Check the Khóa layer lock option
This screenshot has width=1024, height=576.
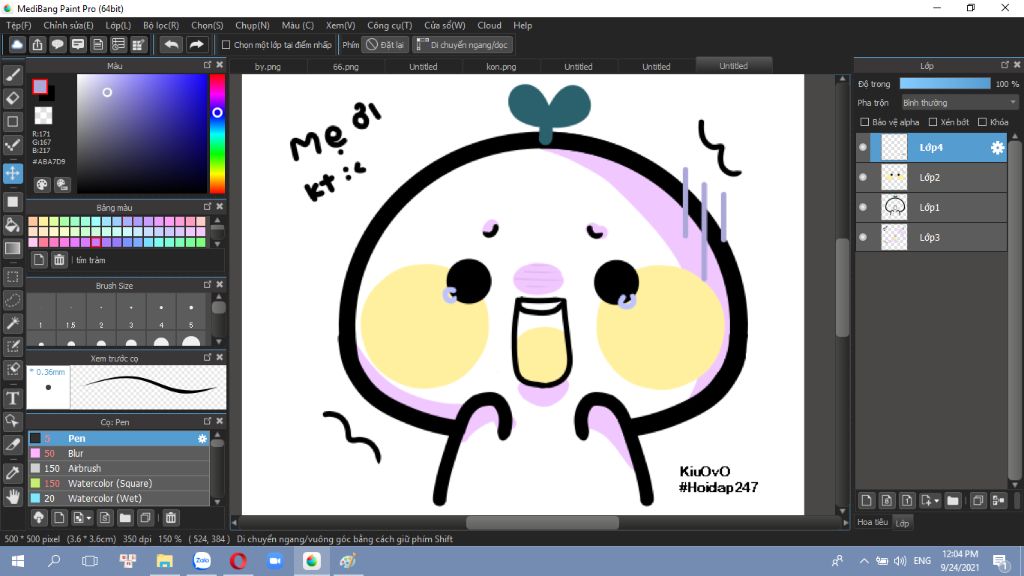[982, 122]
